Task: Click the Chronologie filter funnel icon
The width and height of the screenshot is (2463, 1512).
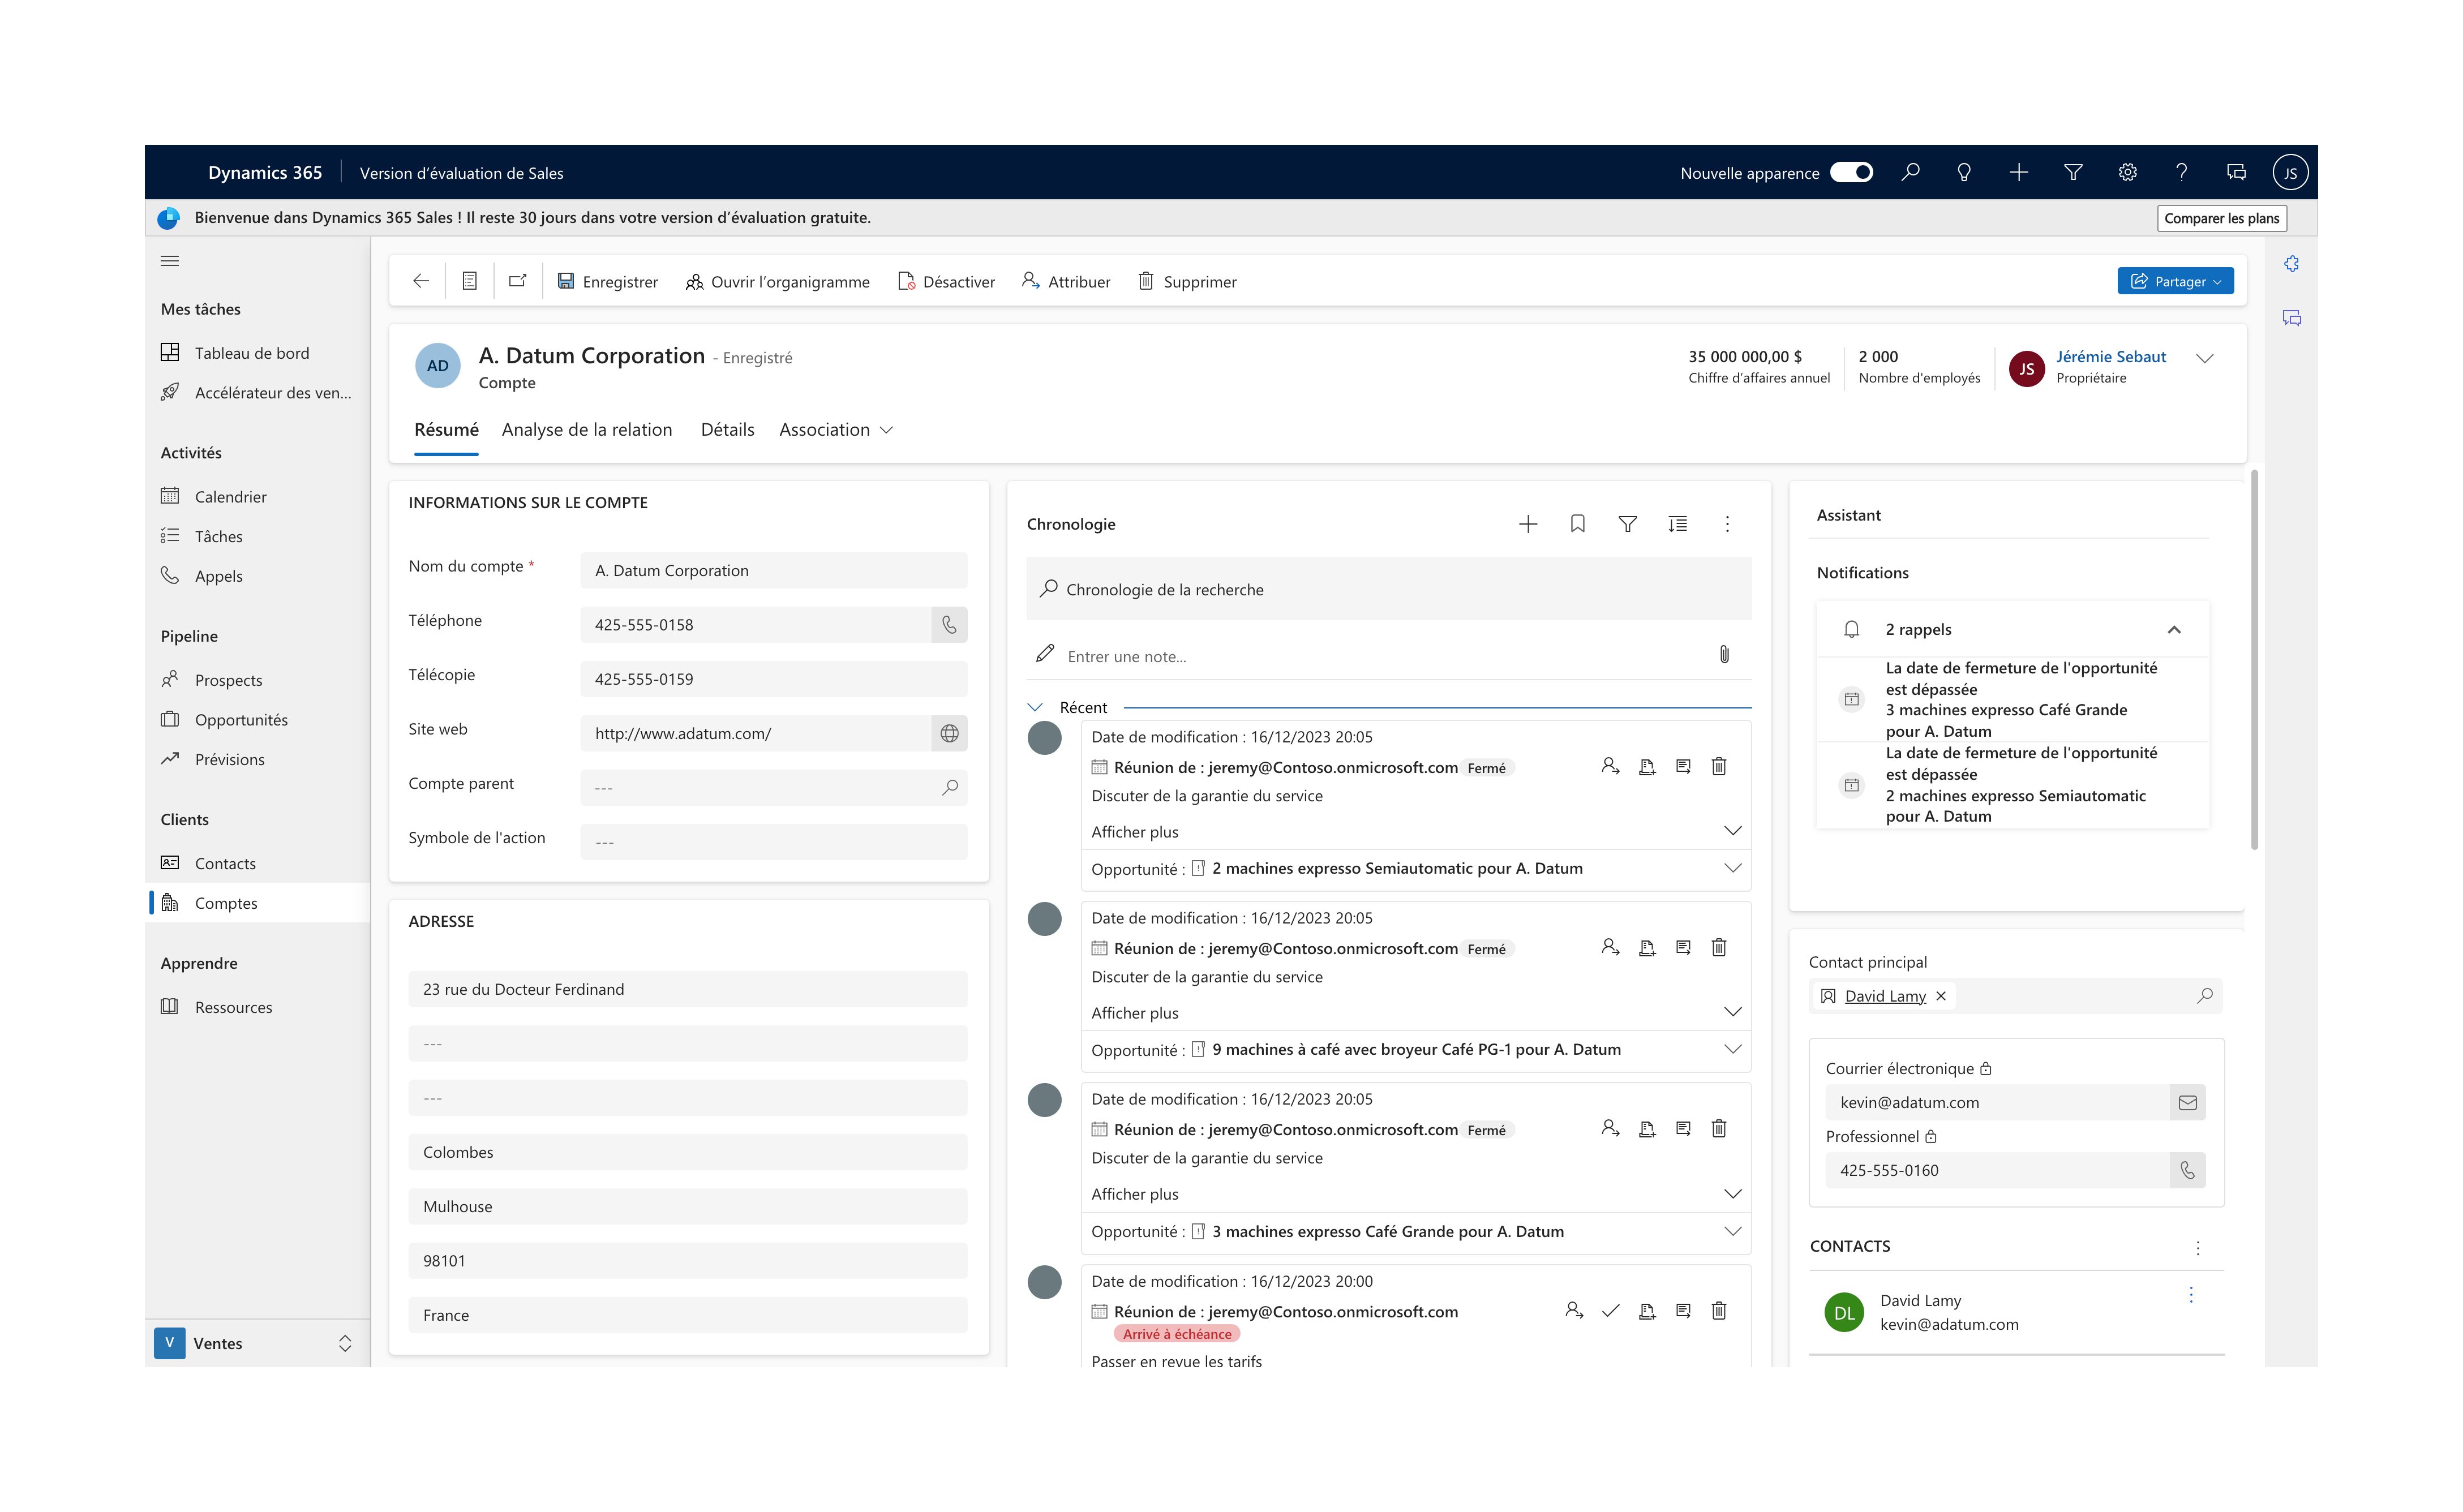Action: pos(1628,524)
